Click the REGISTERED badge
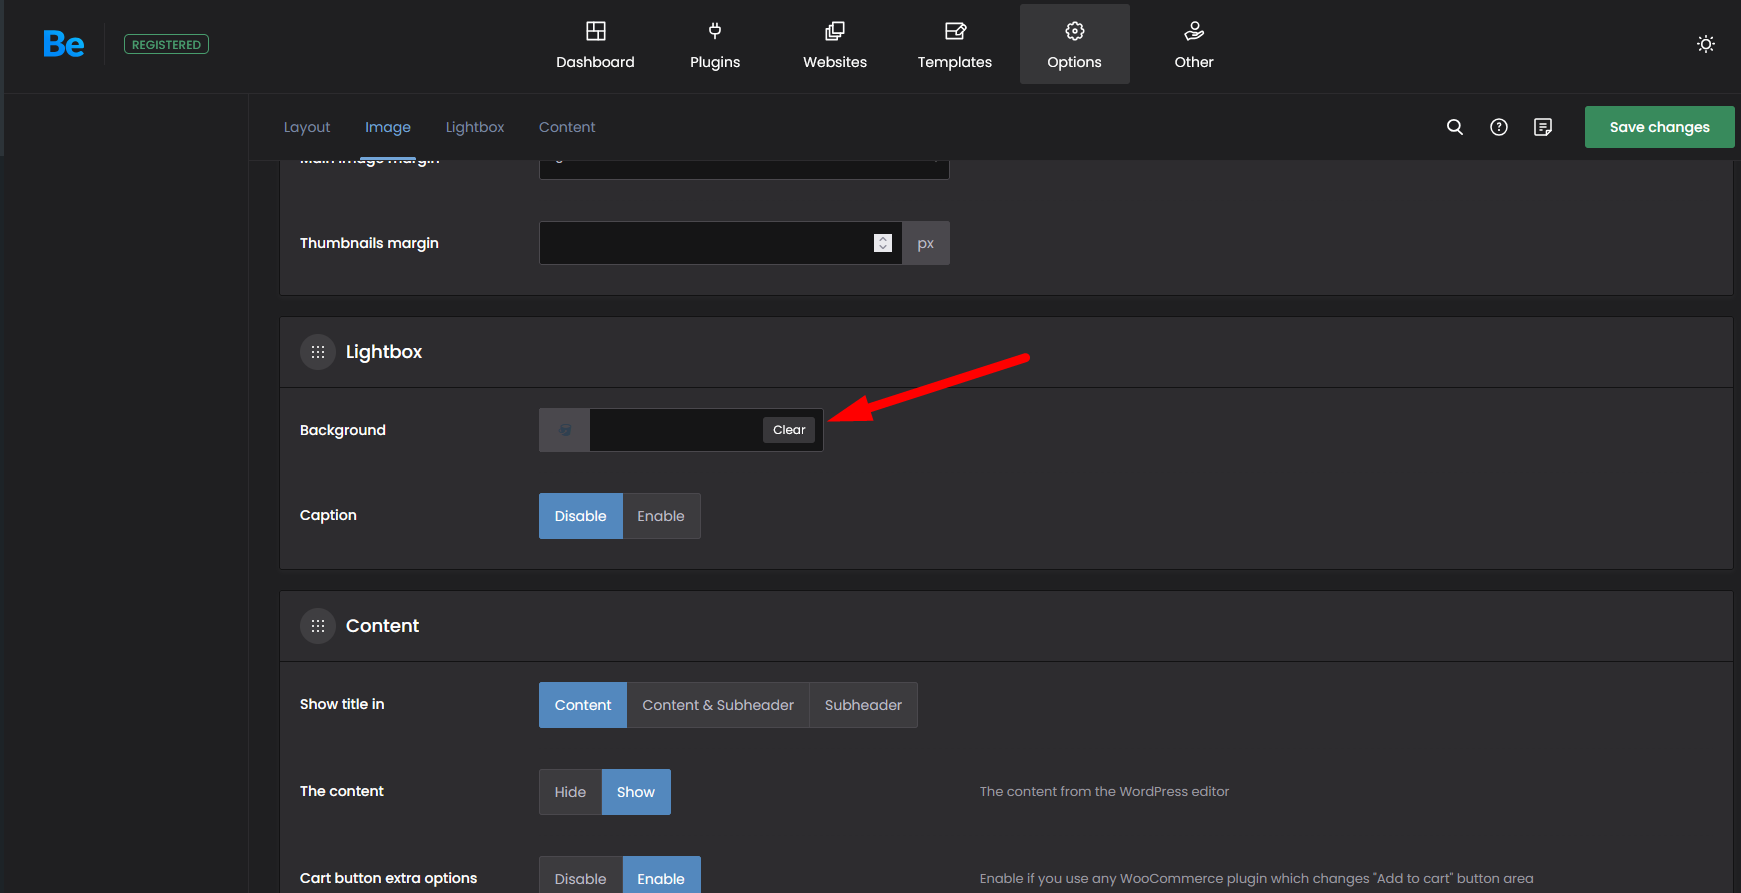This screenshot has height=893, width=1741. [166, 45]
